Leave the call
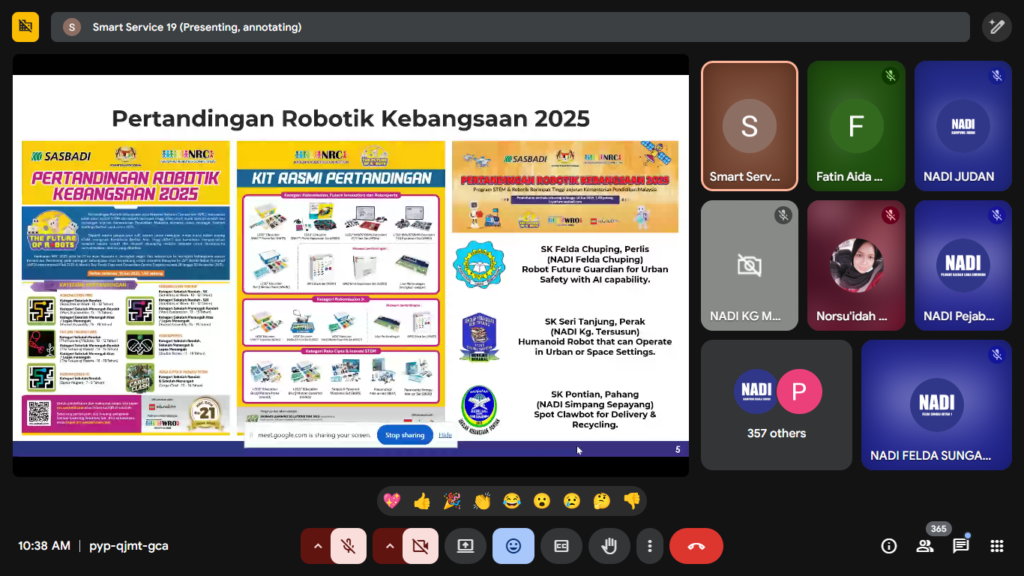Viewport: 1024px width, 576px height. 696,546
